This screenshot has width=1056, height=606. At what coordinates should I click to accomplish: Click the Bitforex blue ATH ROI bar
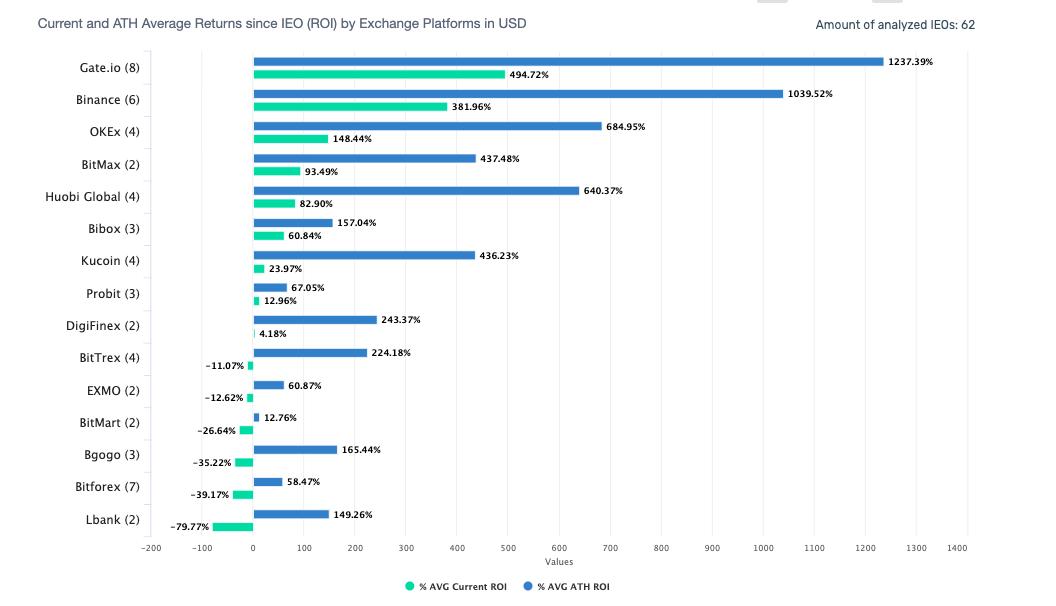pyautogui.click(x=268, y=483)
